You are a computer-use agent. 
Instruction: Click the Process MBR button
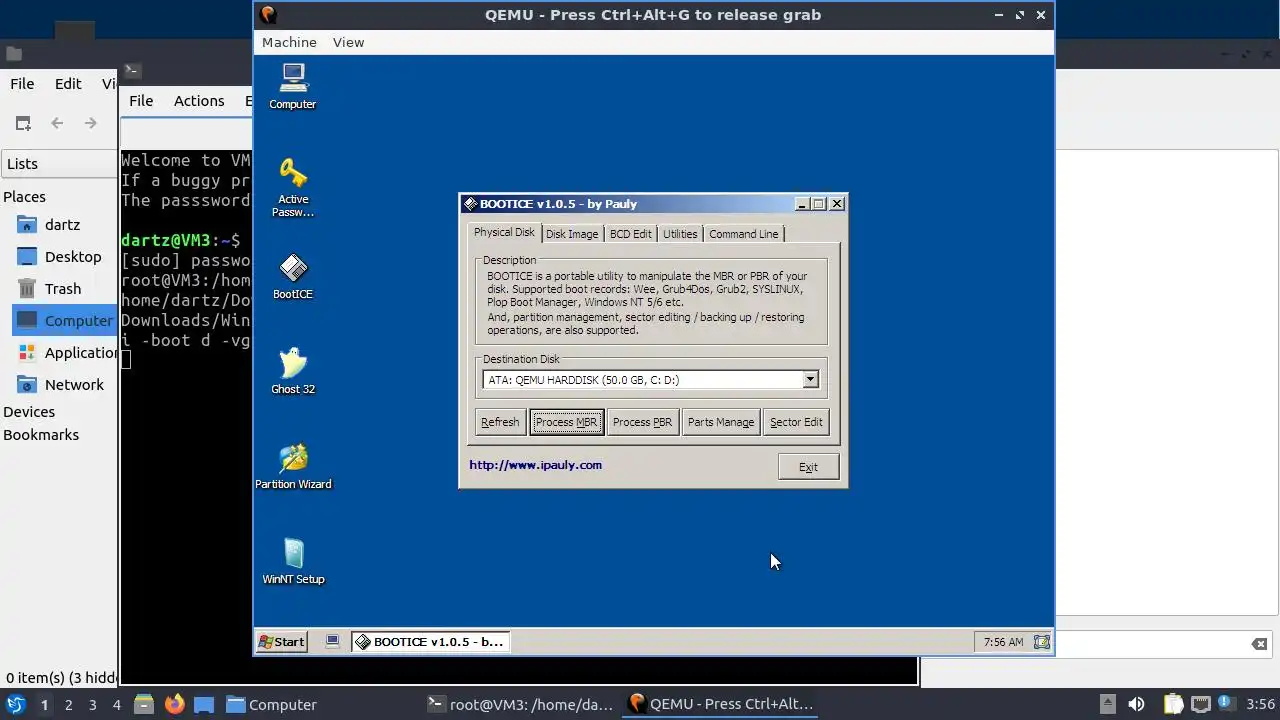click(x=566, y=422)
